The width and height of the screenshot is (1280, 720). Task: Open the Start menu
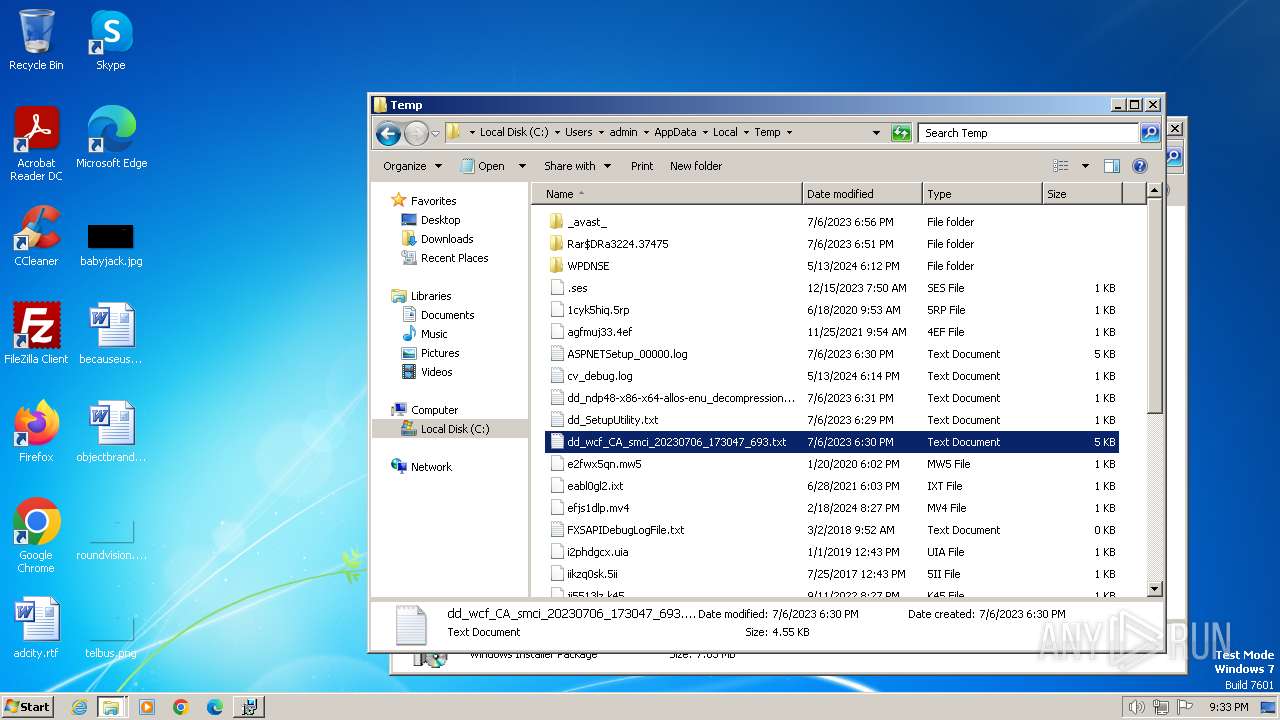(28, 707)
